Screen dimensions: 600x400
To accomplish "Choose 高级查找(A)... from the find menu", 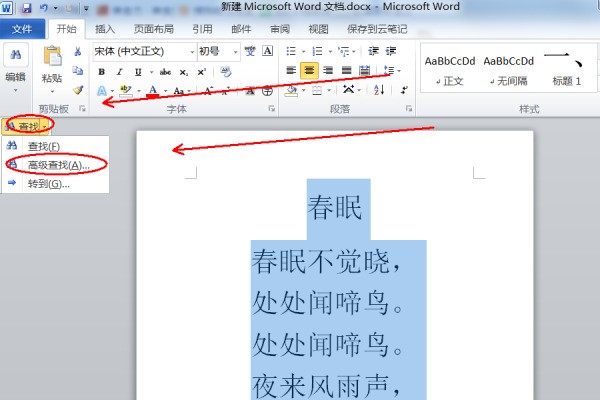I will pos(56,164).
